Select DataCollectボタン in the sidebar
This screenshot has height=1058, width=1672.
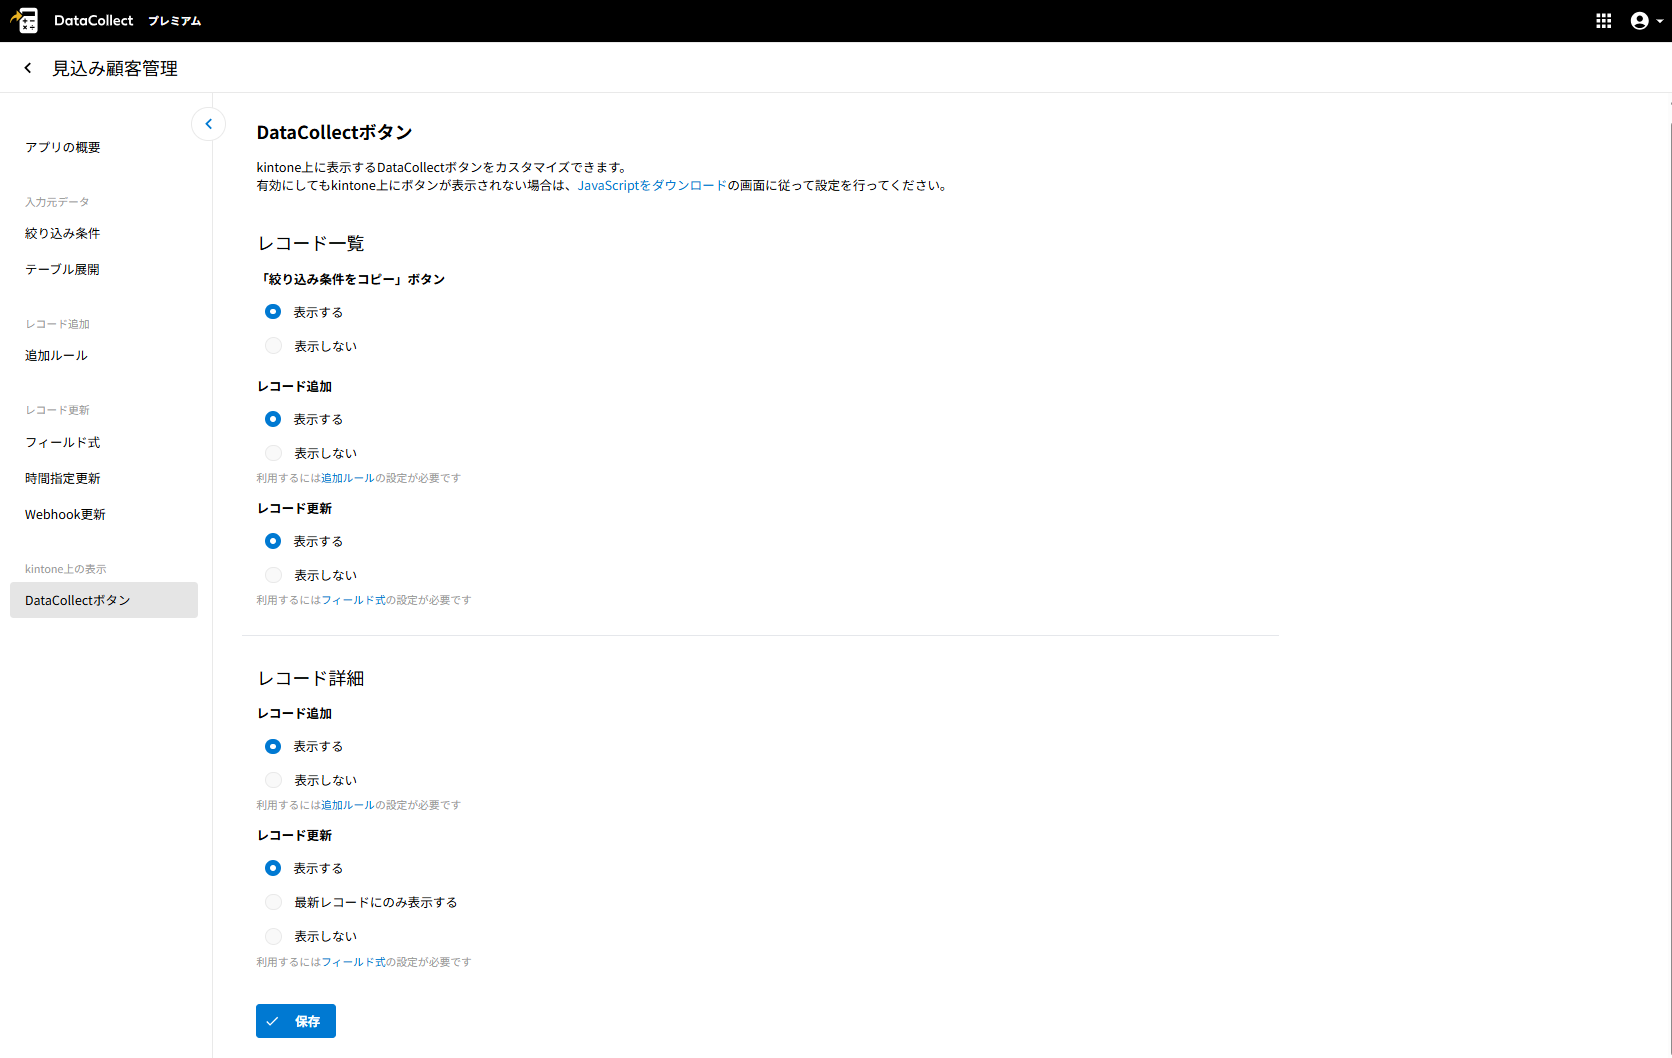pyautogui.click(x=104, y=600)
